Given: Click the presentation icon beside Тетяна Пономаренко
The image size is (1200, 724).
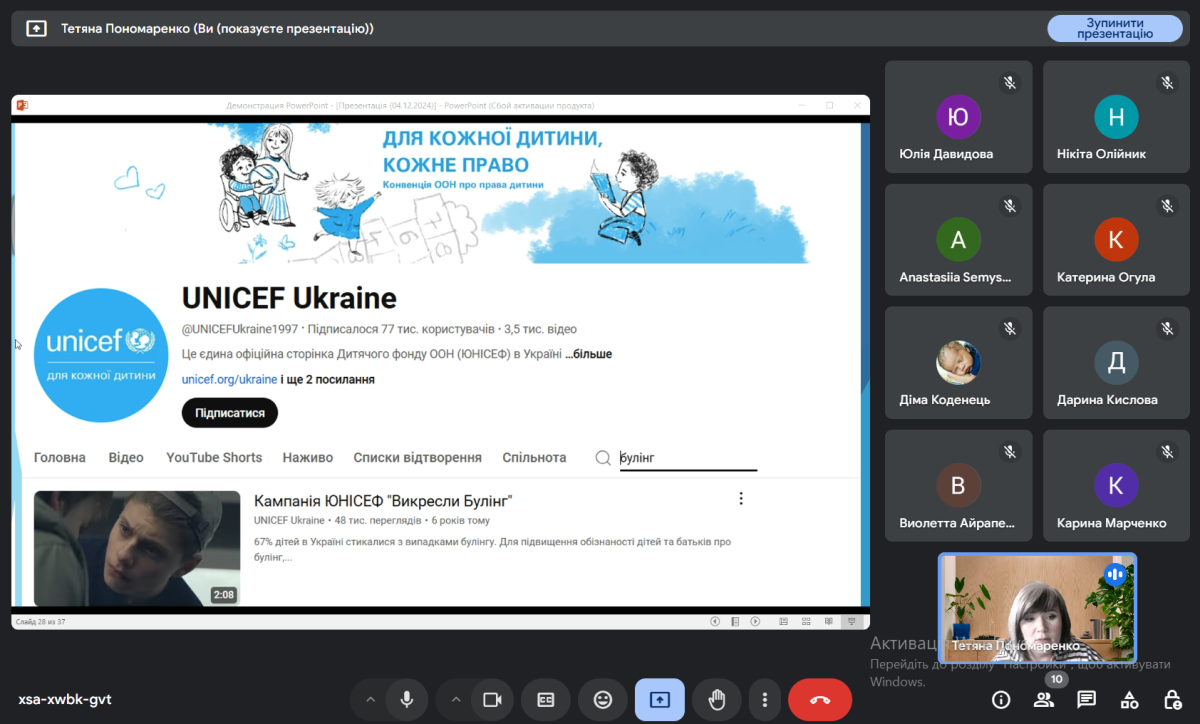Looking at the screenshot, I should [x=36, y=29].
